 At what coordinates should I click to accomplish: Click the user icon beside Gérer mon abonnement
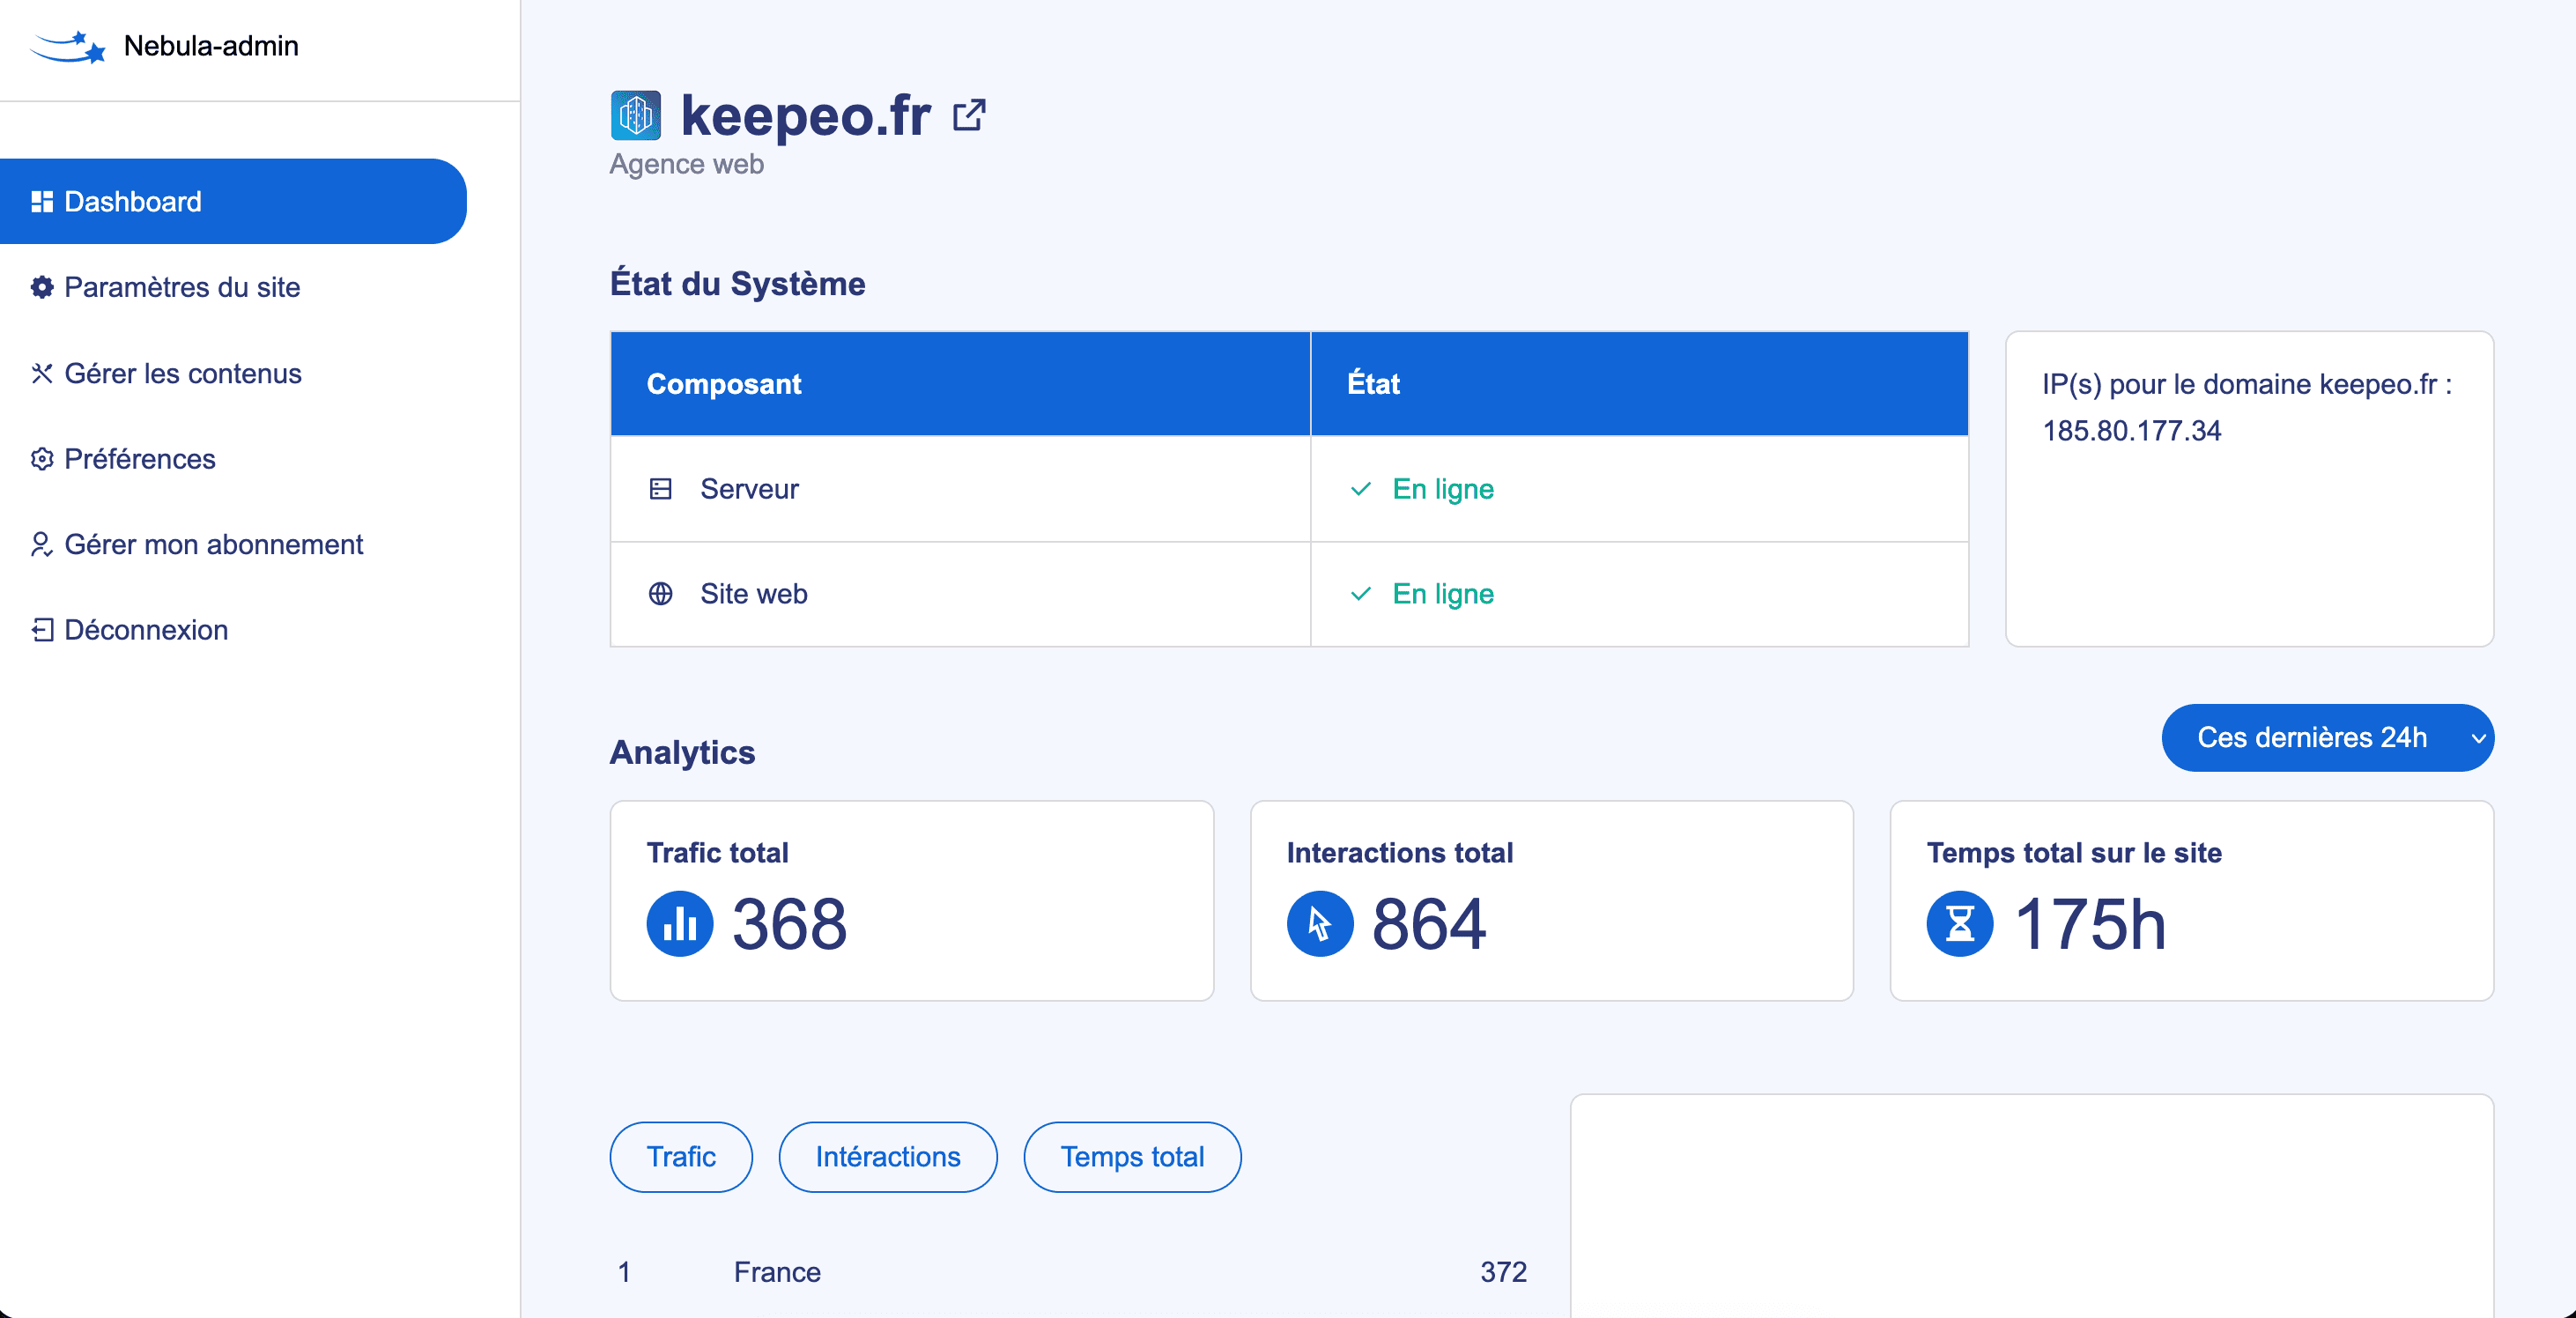42,544
